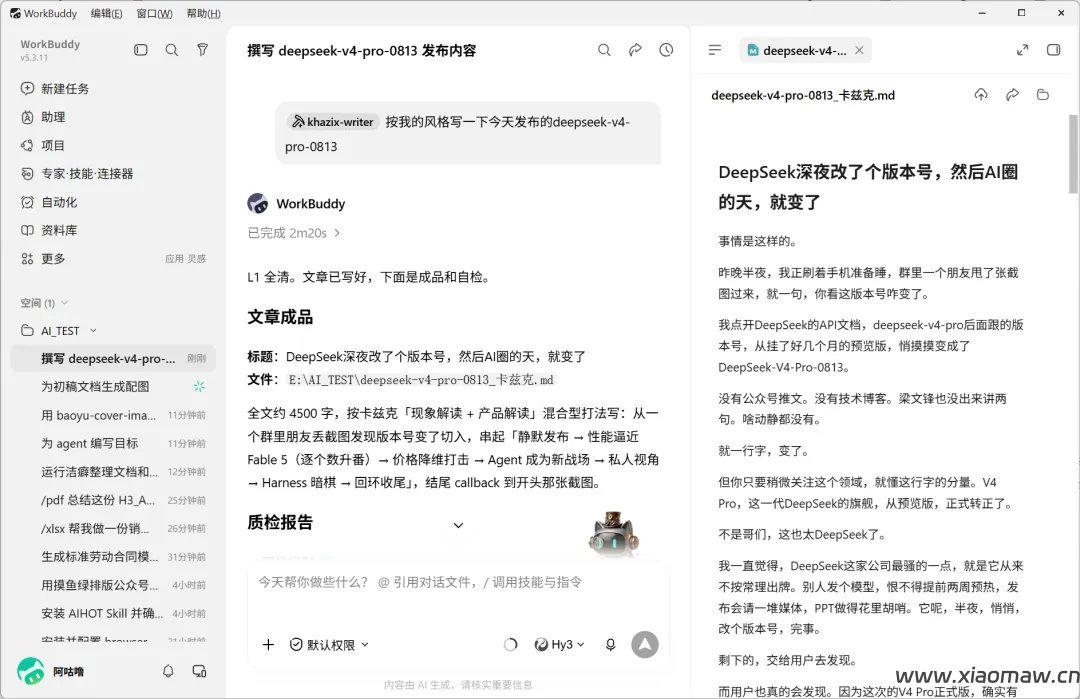Select the task /pdf 总结这份 H3_A...

click(x=113, y=500)
